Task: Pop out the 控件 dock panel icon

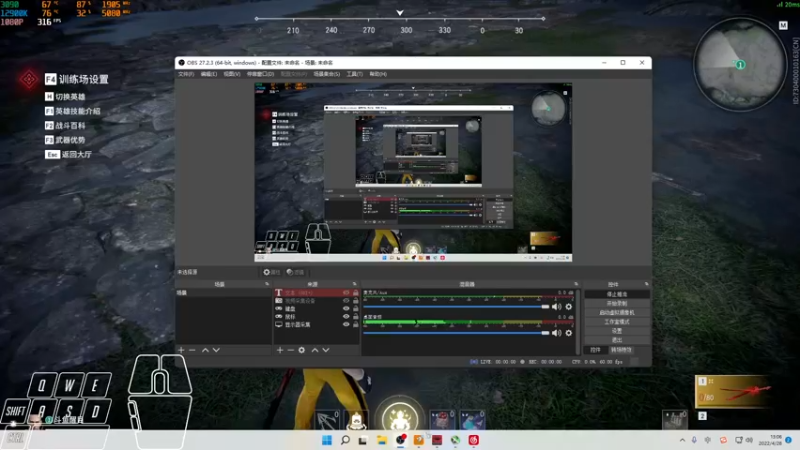Action: tap(646, 284)
